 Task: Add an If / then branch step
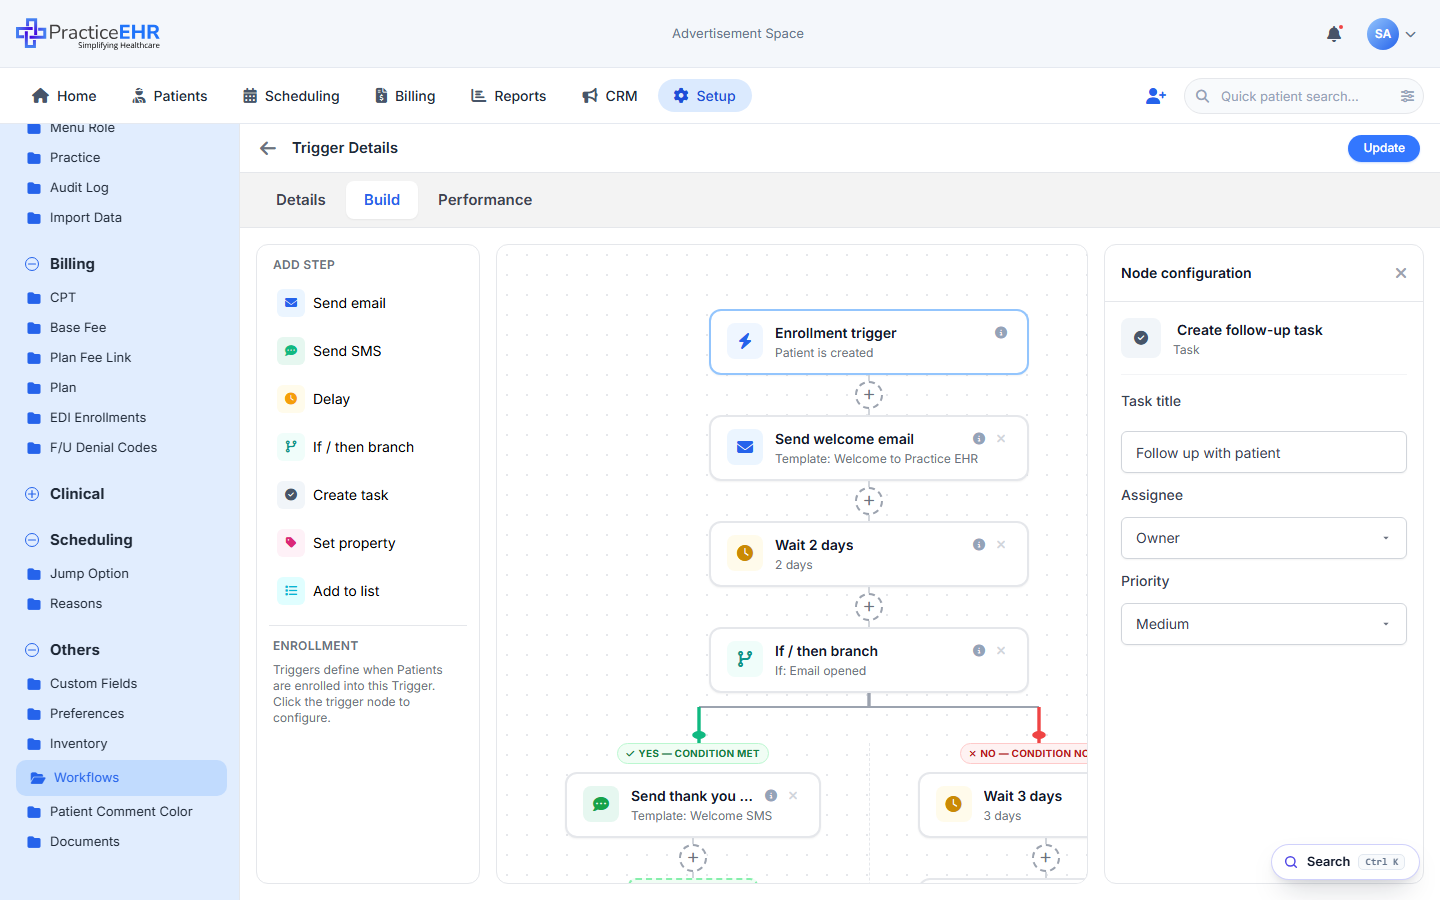click(x=368, y=447)
